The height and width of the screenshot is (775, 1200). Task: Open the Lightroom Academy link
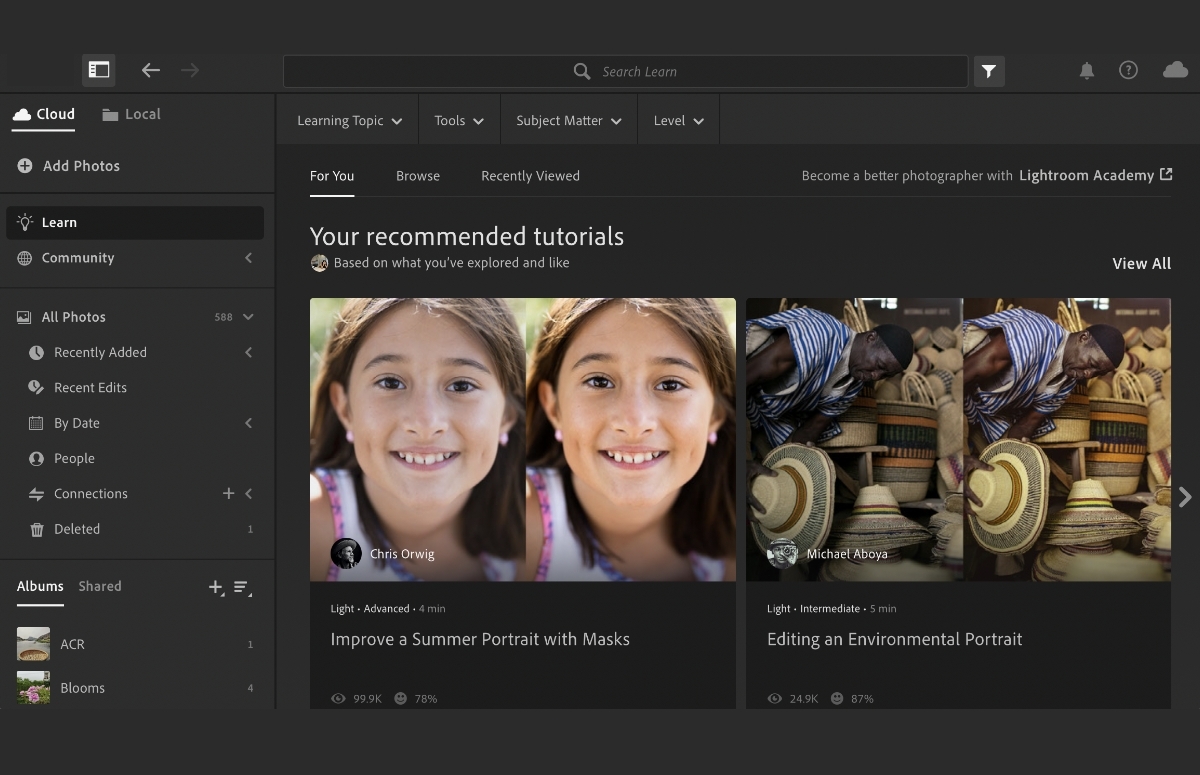1094,175
